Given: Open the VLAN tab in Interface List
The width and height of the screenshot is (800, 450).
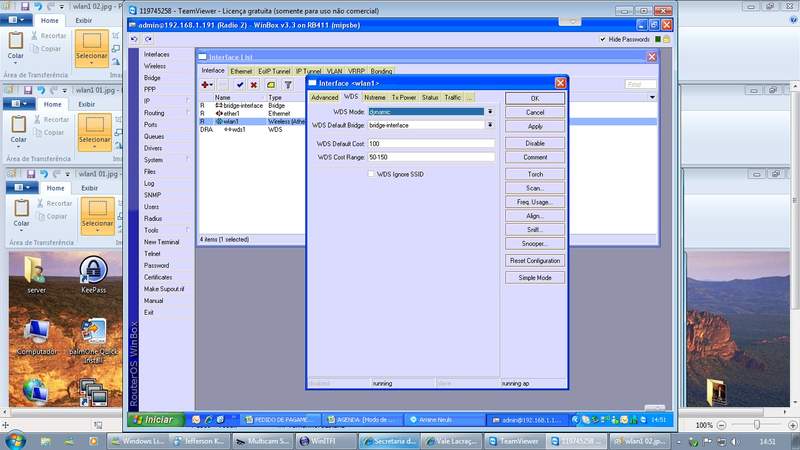Looking at the screenshot, I should pos(334,71).
